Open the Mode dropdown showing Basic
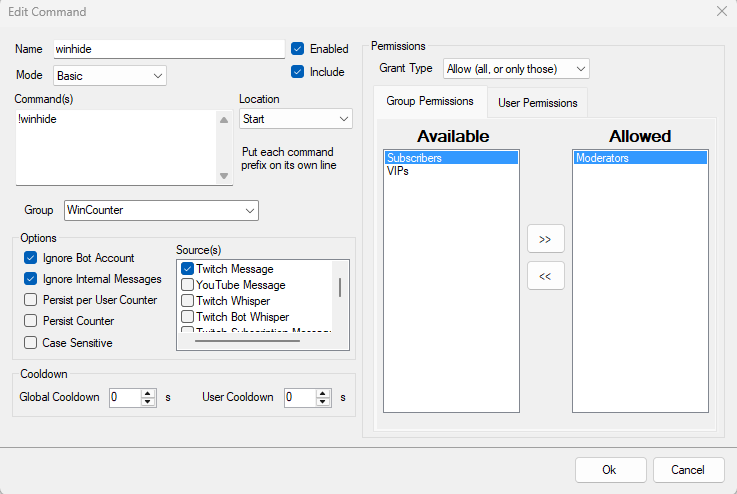 [110, 76]
